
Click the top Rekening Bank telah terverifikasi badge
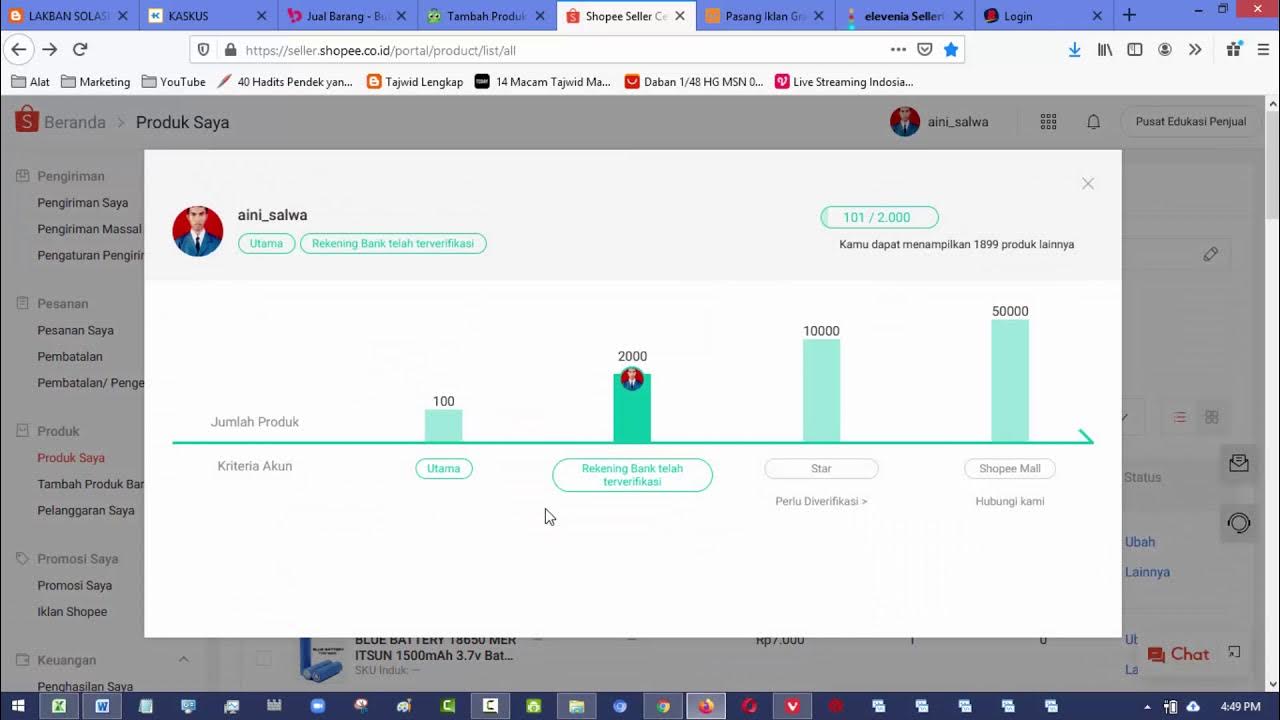click(x=393, y=243)
